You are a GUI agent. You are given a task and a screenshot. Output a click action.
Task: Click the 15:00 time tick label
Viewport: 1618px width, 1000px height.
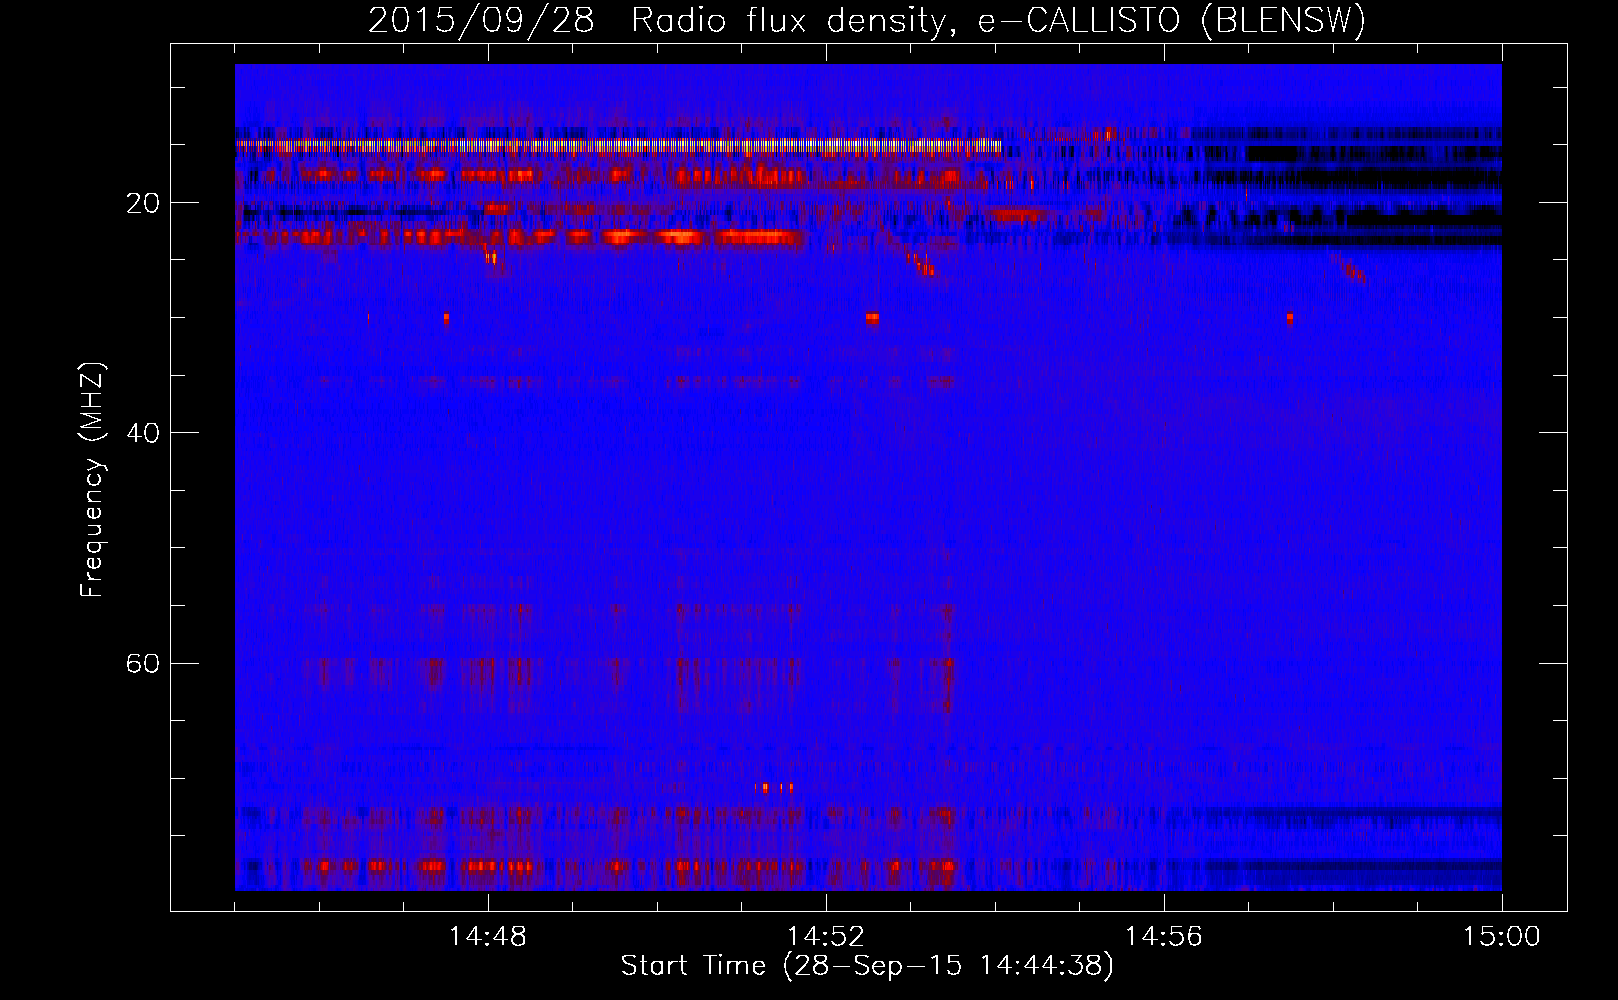pyautogui.click(x=1502, y=937)
